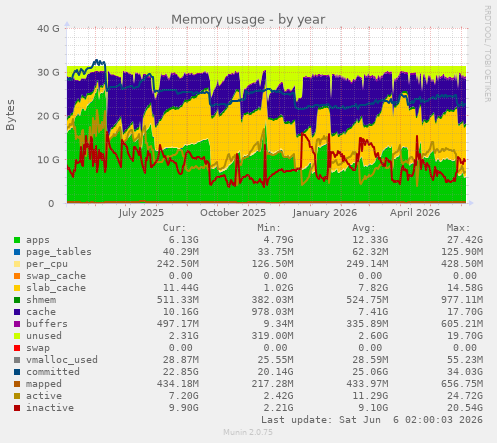Click the 'Cur:' column header
Screen dimensions: 497x443
[174, 228]
